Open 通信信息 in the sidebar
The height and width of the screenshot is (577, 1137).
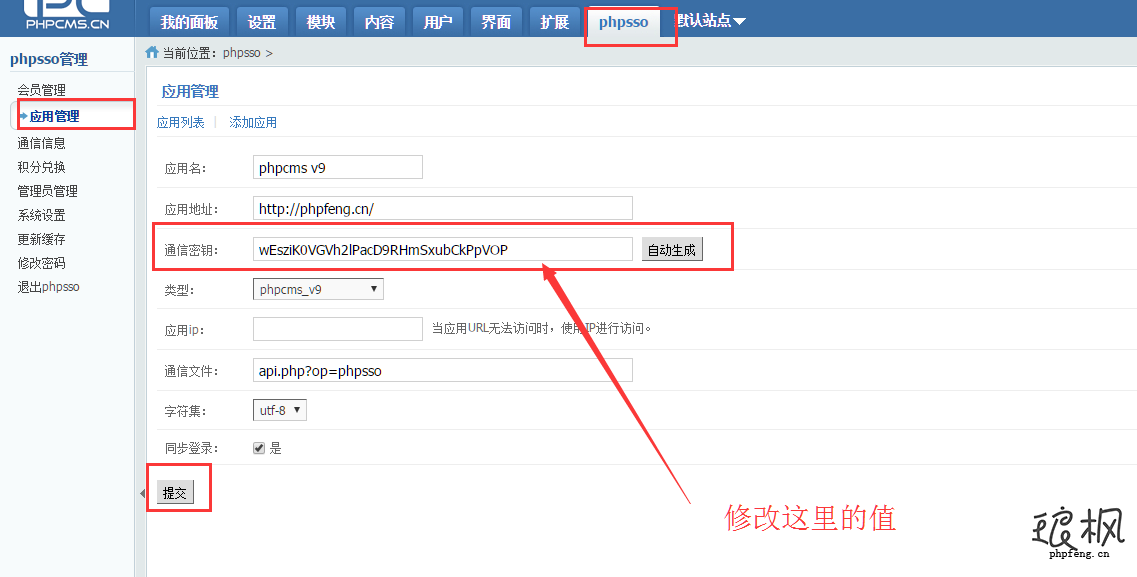[x=41, y=143]
